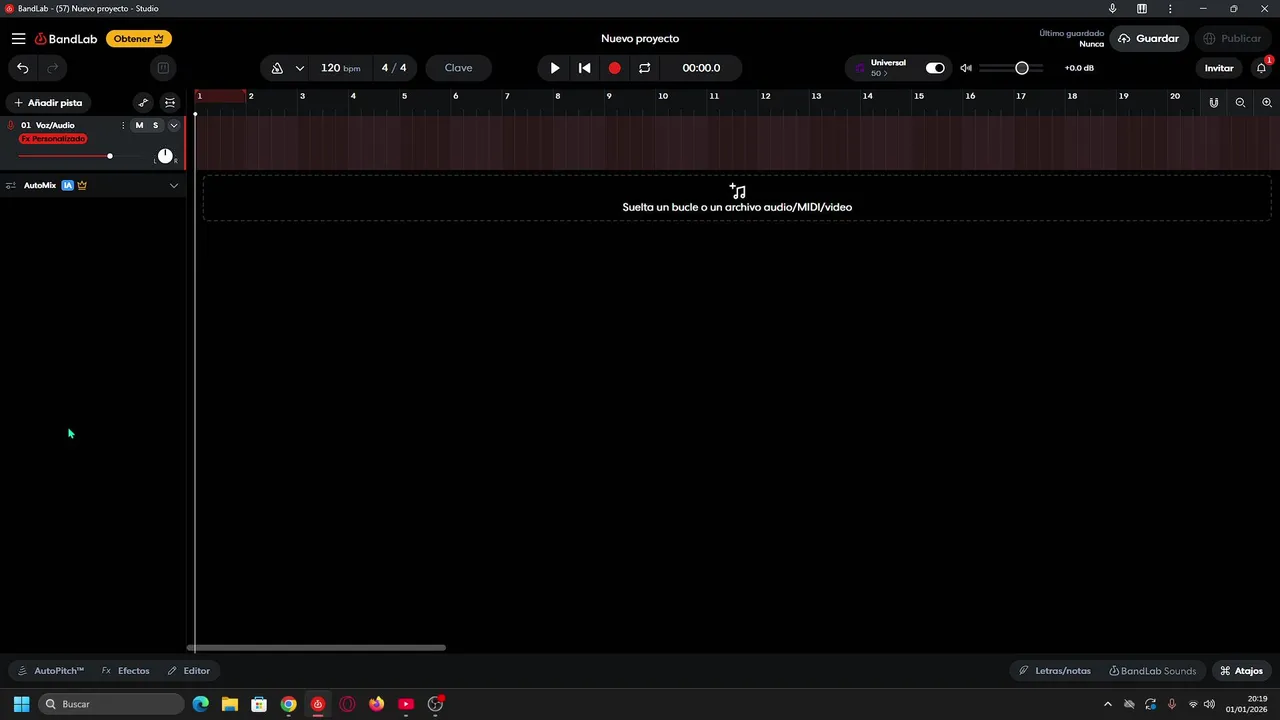The width and height of the screenshot is (1280, 720).
Task: Click the Buscar taskbar search box
Action: point(109,704)
